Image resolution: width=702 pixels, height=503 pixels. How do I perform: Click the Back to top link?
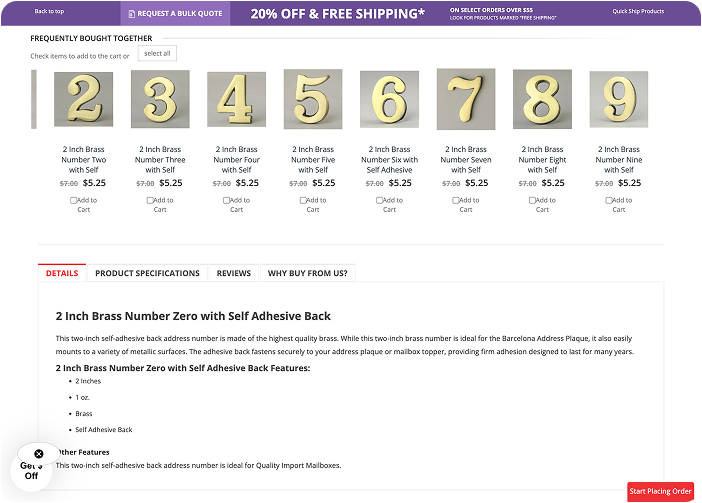coord(49,12)
